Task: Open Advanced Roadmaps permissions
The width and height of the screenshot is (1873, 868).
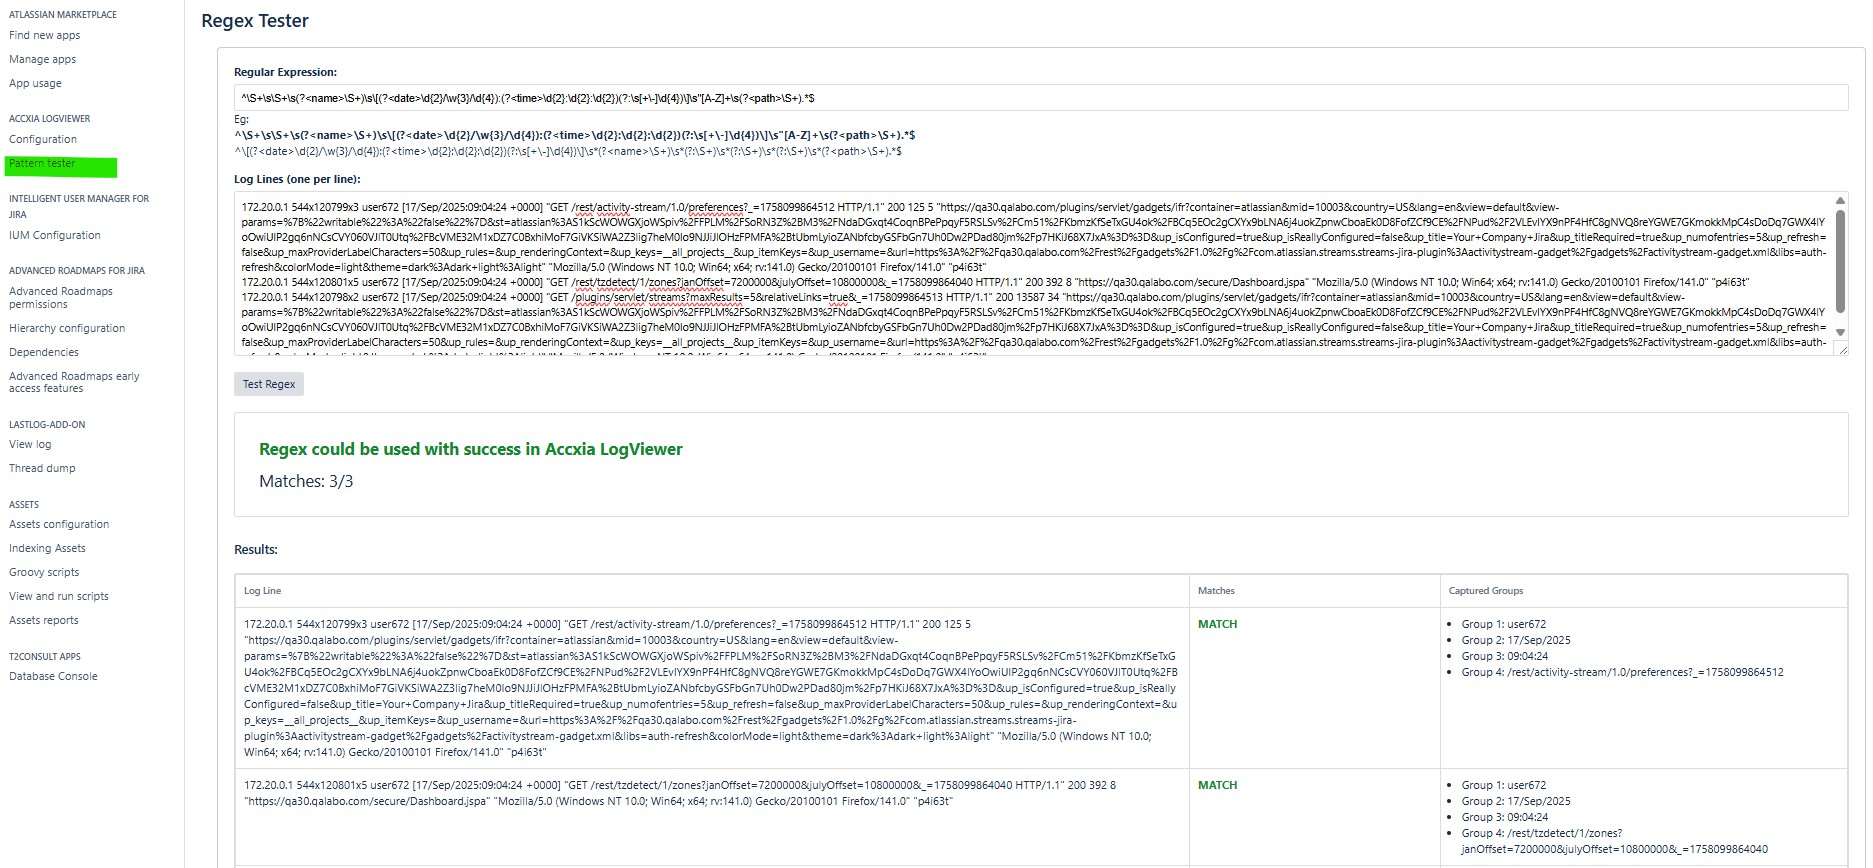Action: coord(60,298)
